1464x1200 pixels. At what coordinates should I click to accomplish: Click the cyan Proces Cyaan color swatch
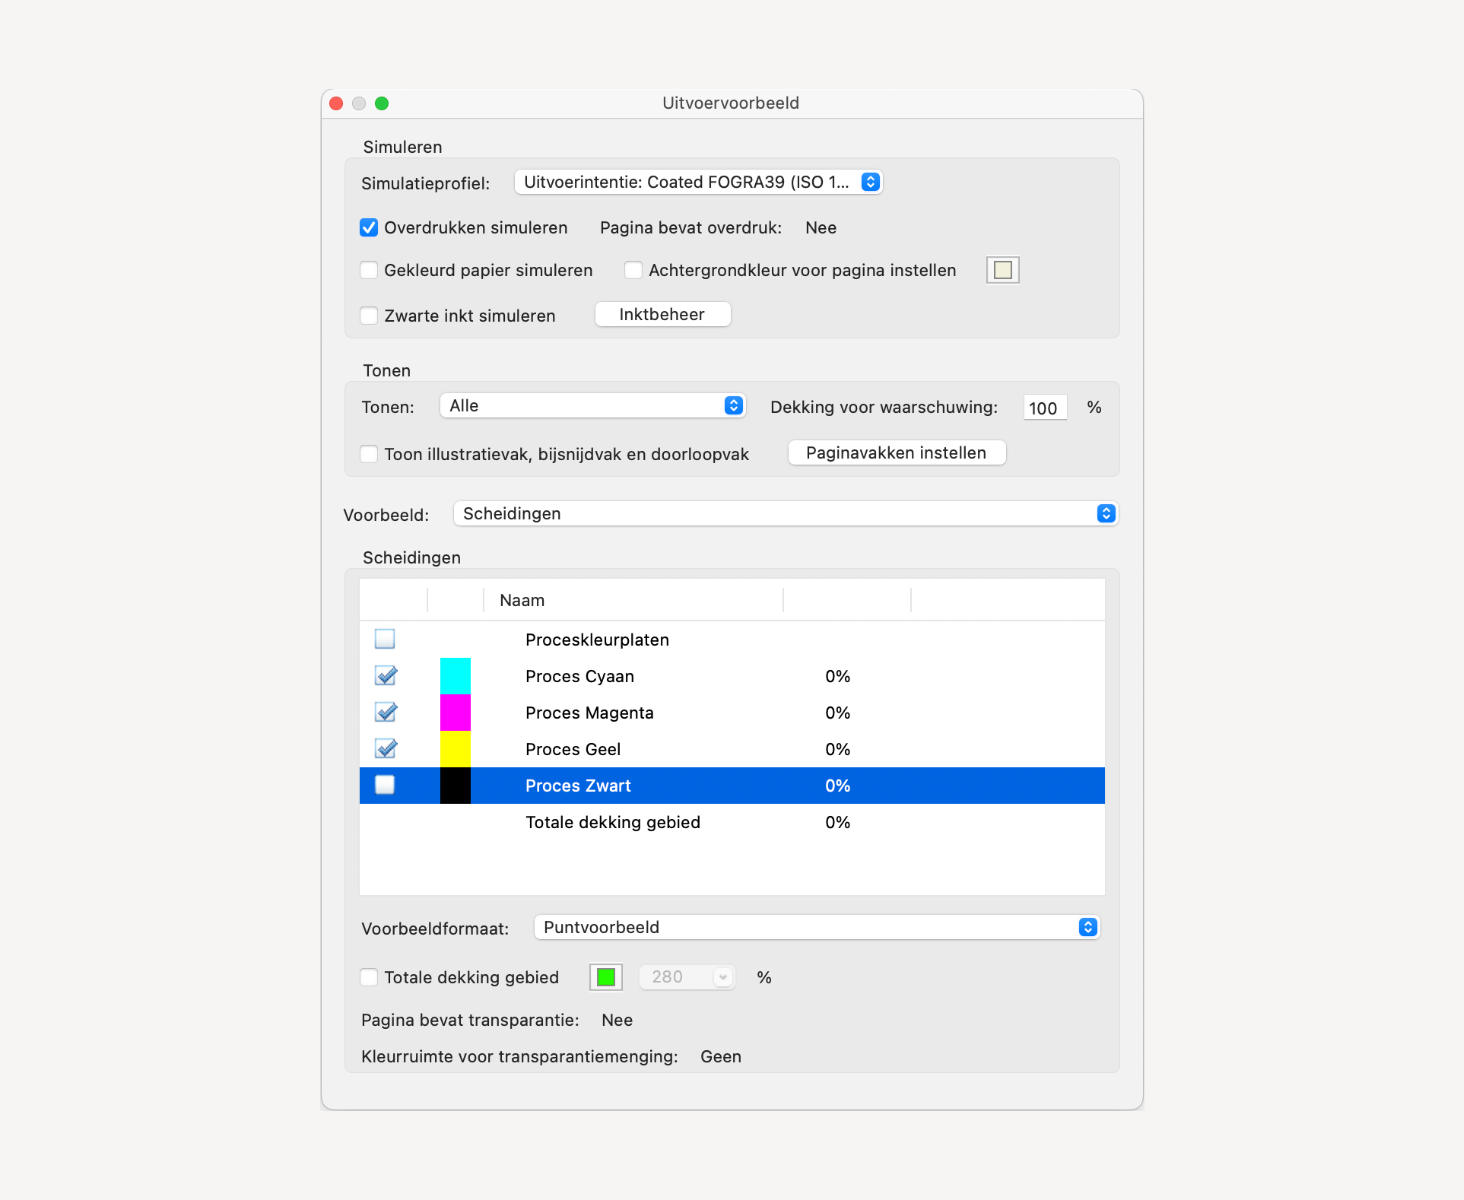point(455,676)
